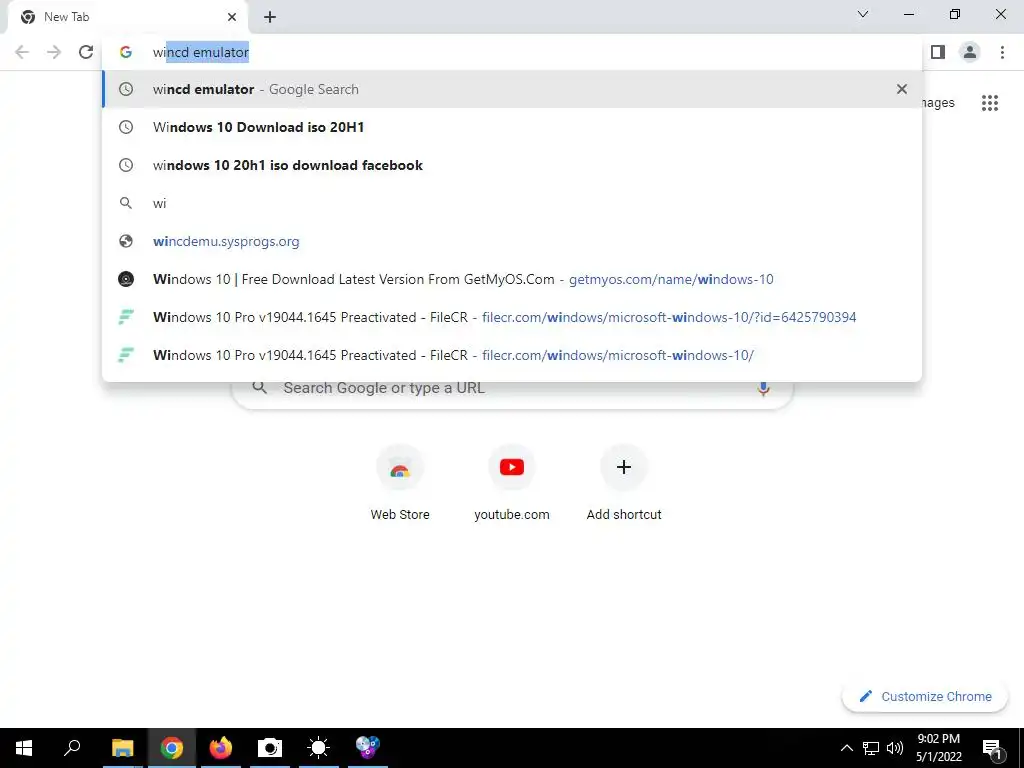Open the Windows Start menu
Image resolution: width=1024 pixels, height=768 pixels.
[24, 748]
